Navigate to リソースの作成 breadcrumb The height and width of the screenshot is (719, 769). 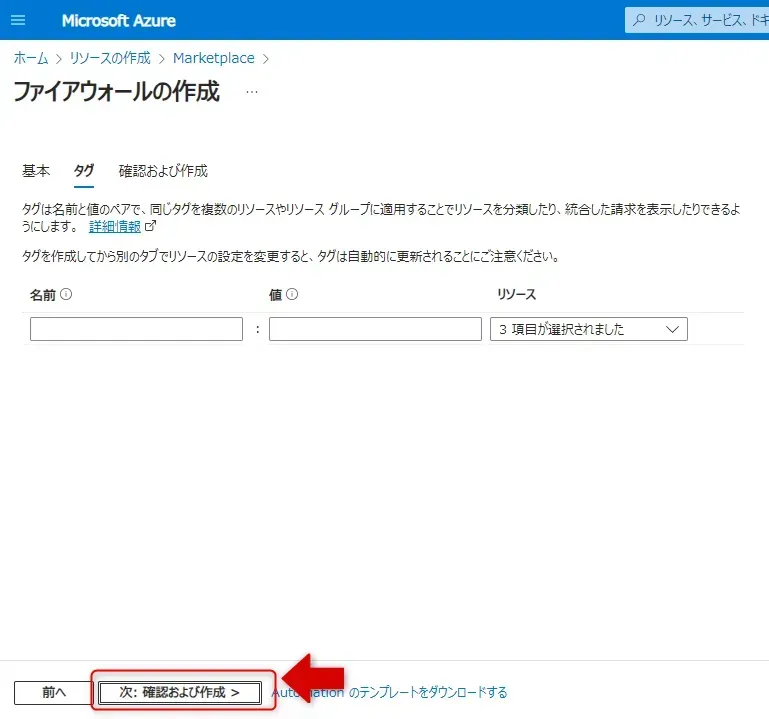[110, 58]
